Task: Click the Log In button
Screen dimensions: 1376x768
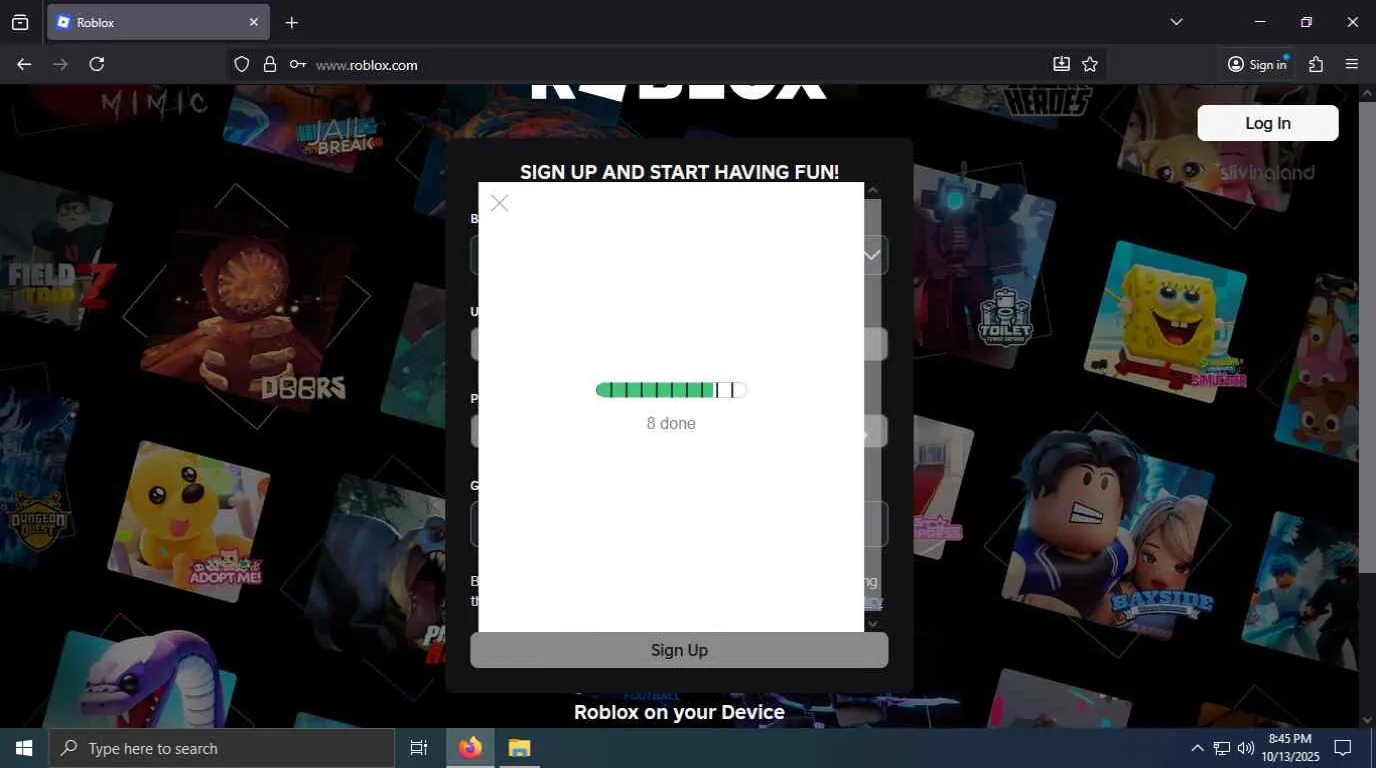Action: (1268, 123)
